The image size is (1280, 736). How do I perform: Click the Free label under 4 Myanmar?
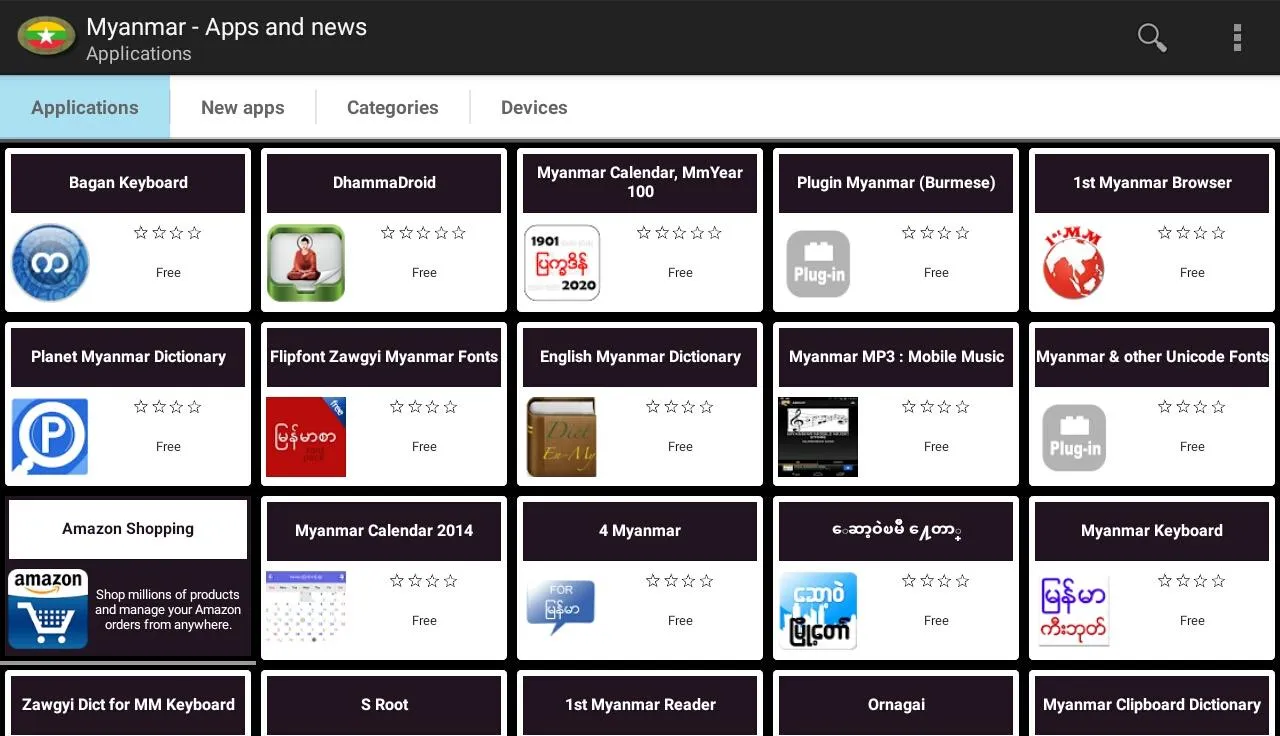[x=680, y=621]
